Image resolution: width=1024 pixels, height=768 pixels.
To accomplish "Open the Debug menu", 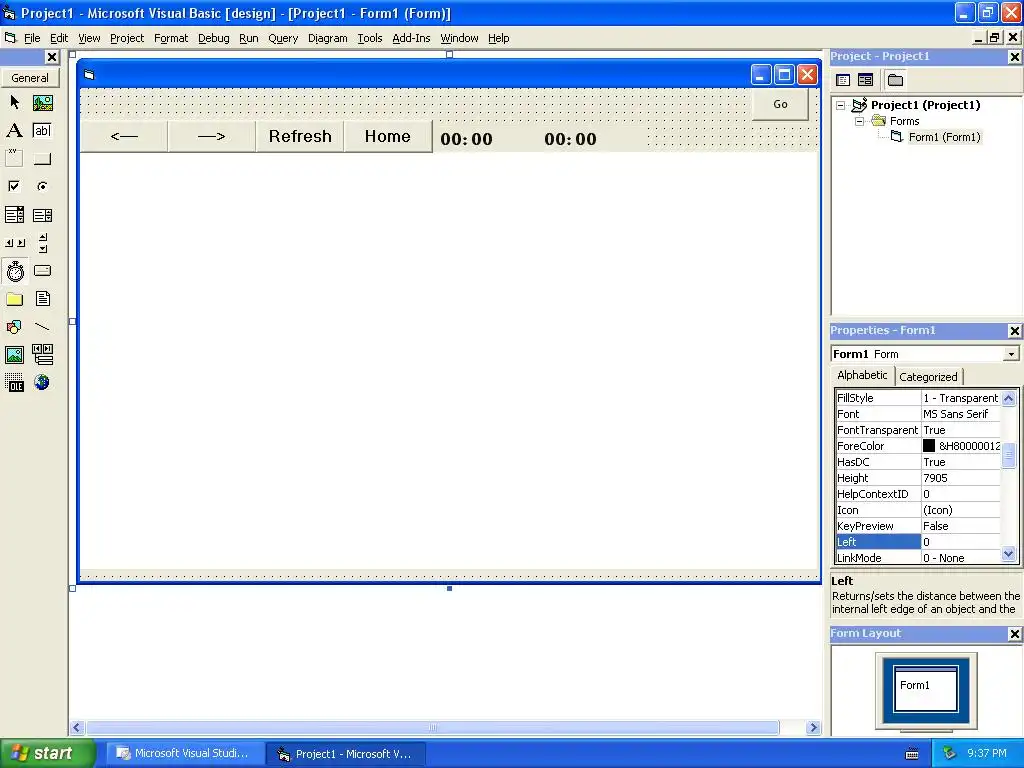I will [x=214, y=39].
